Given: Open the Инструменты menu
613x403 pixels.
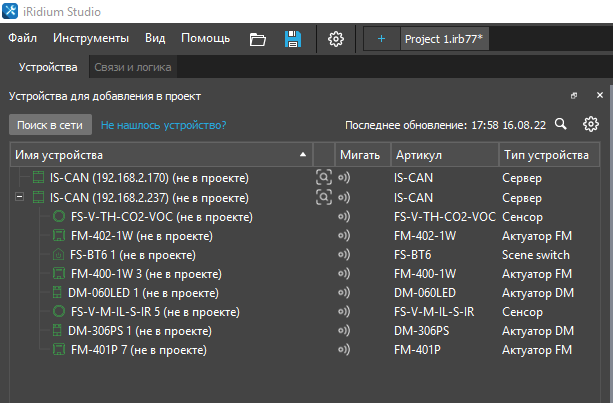Looking at the screenshot, I should click(x=91, y=39).
